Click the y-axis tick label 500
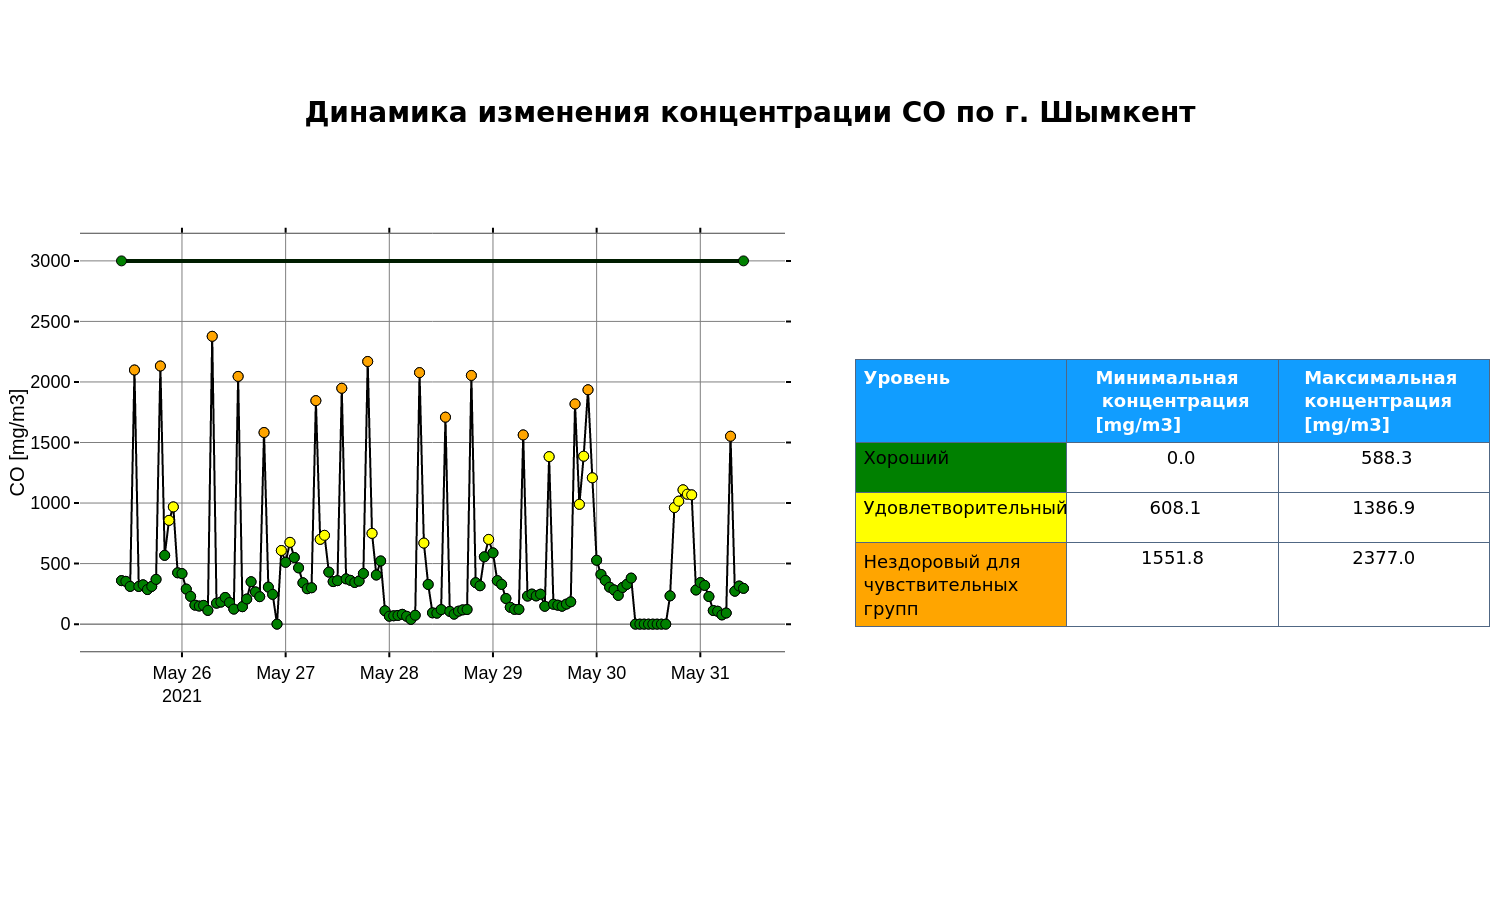 pyautogui.click(x=55, y=564)
